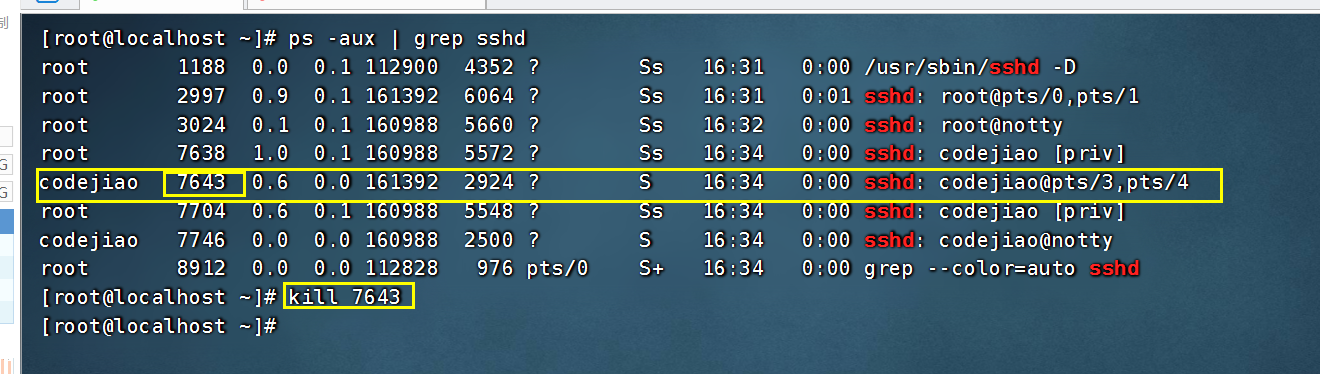Click the RSS value 4352

(x=489, y=68)
